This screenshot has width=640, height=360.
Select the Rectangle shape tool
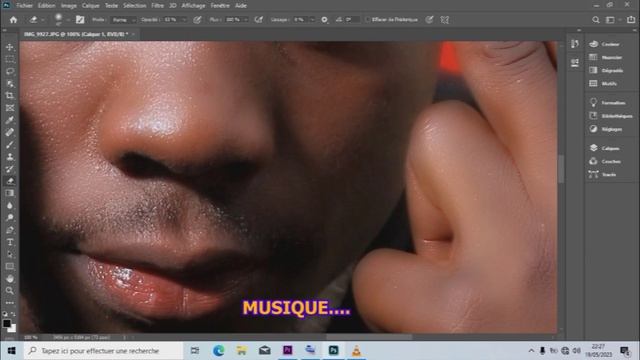pyautogui.click(x=10, y=267)
